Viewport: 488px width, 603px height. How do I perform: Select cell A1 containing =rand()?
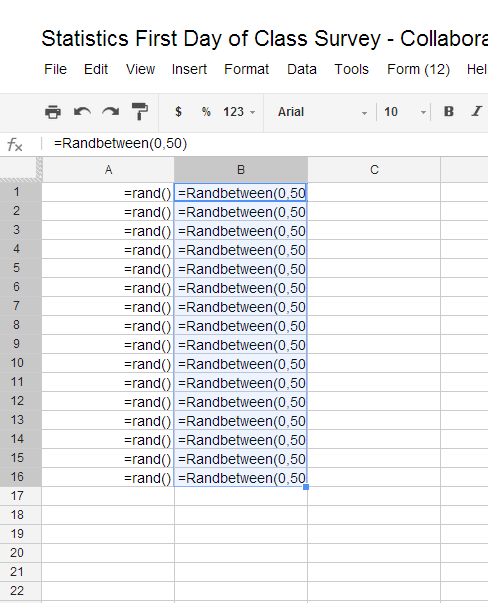pos(108,192)
